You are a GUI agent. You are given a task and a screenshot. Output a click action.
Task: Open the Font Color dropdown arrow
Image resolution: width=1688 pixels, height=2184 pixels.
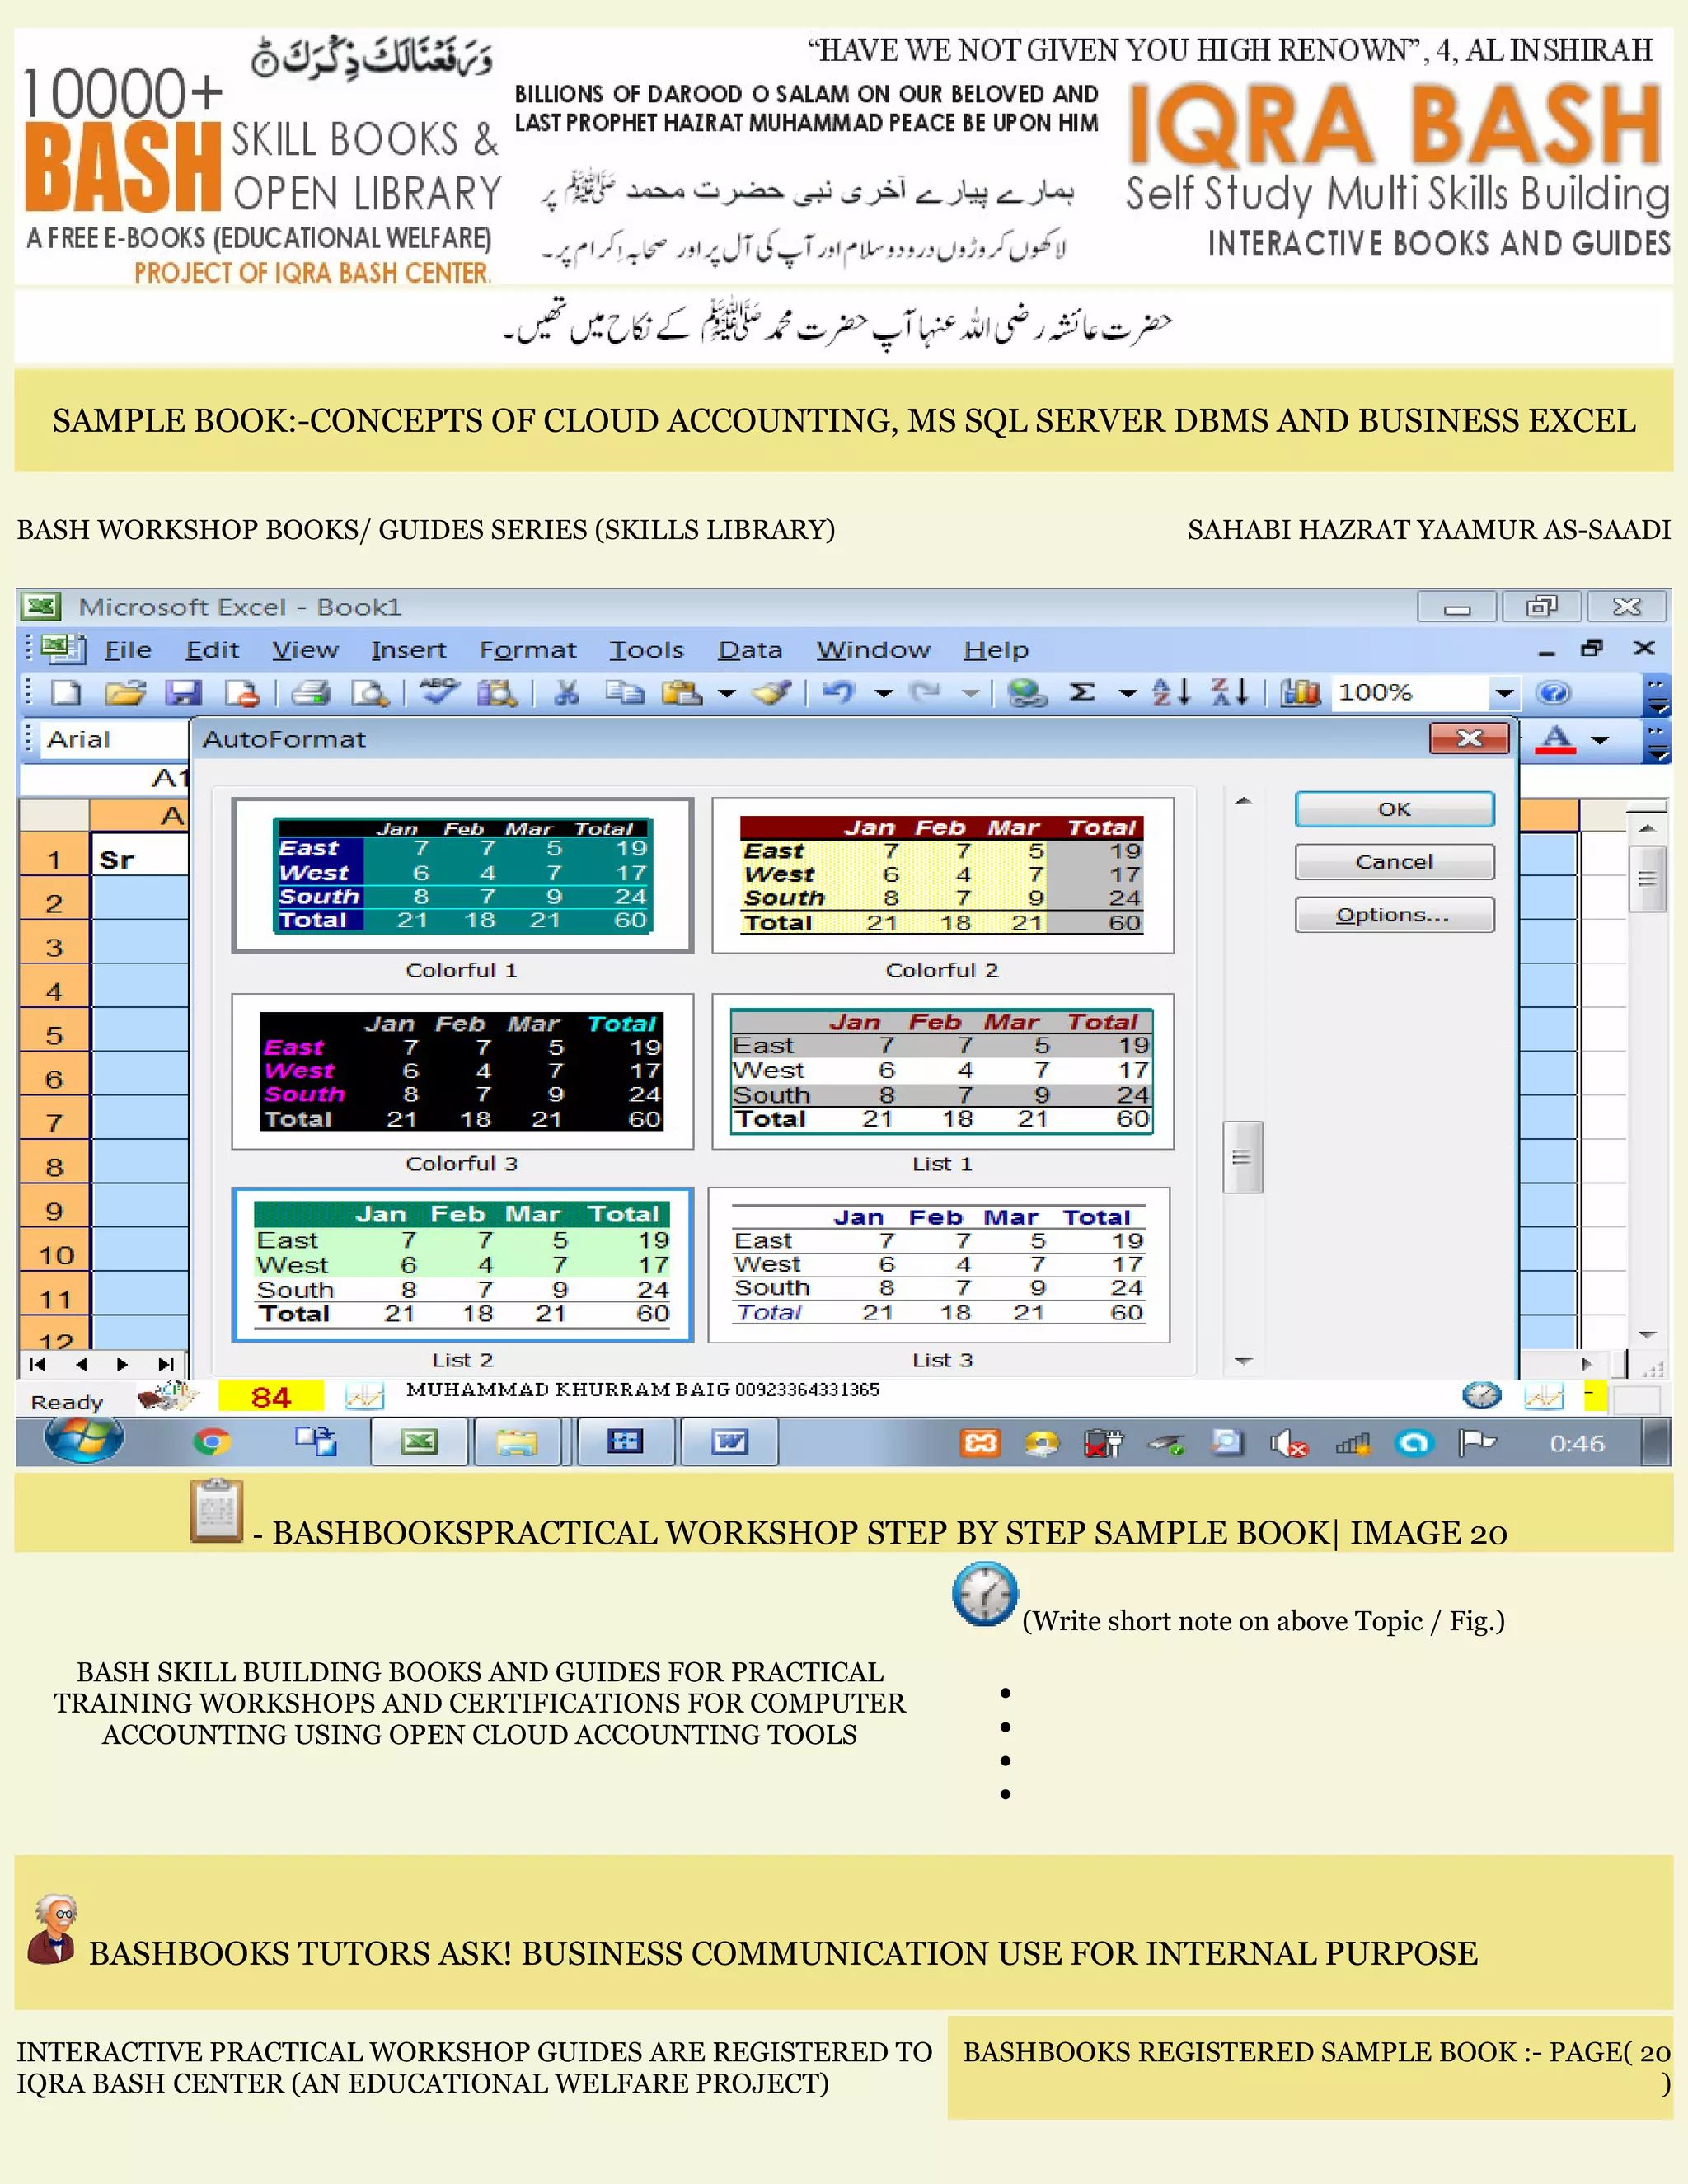coord(1600,740)
